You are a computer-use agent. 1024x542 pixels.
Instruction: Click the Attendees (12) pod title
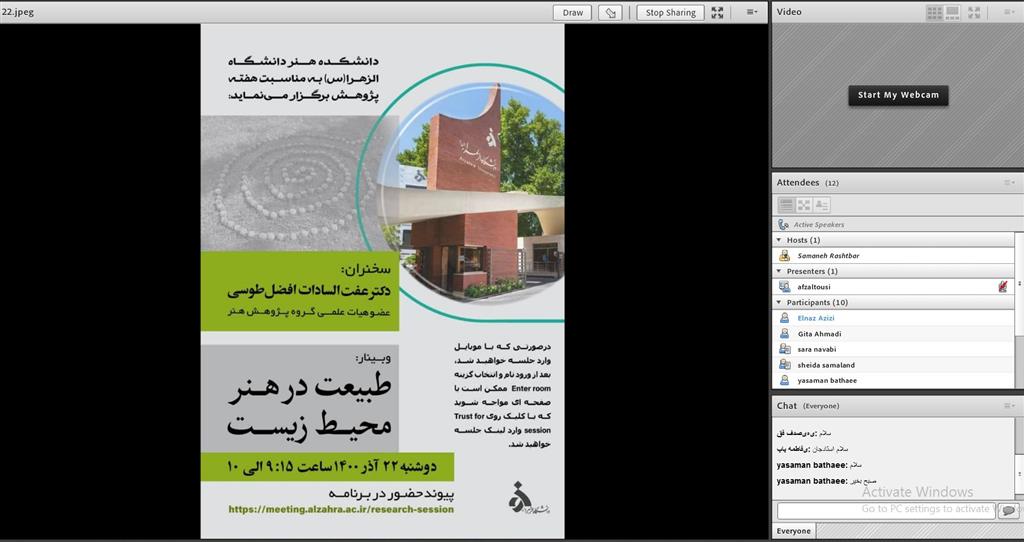pos(808,183)
